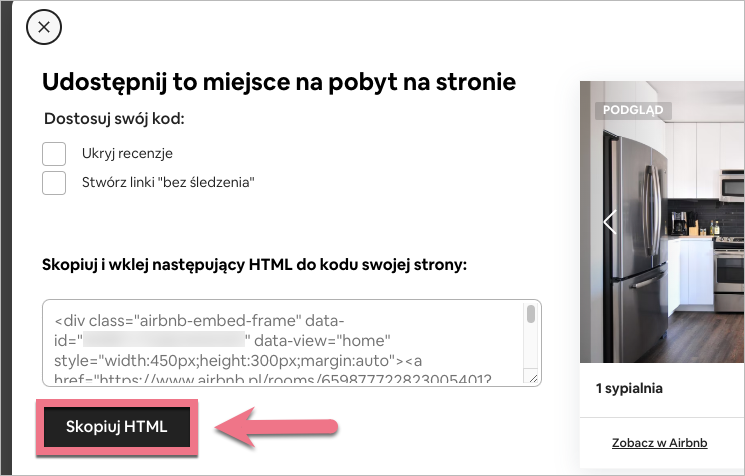Enable the "Ukryj recenzje" checkbox
Image resolution: width=745 pixels, height=476 pixels.
tap(54, 154)
